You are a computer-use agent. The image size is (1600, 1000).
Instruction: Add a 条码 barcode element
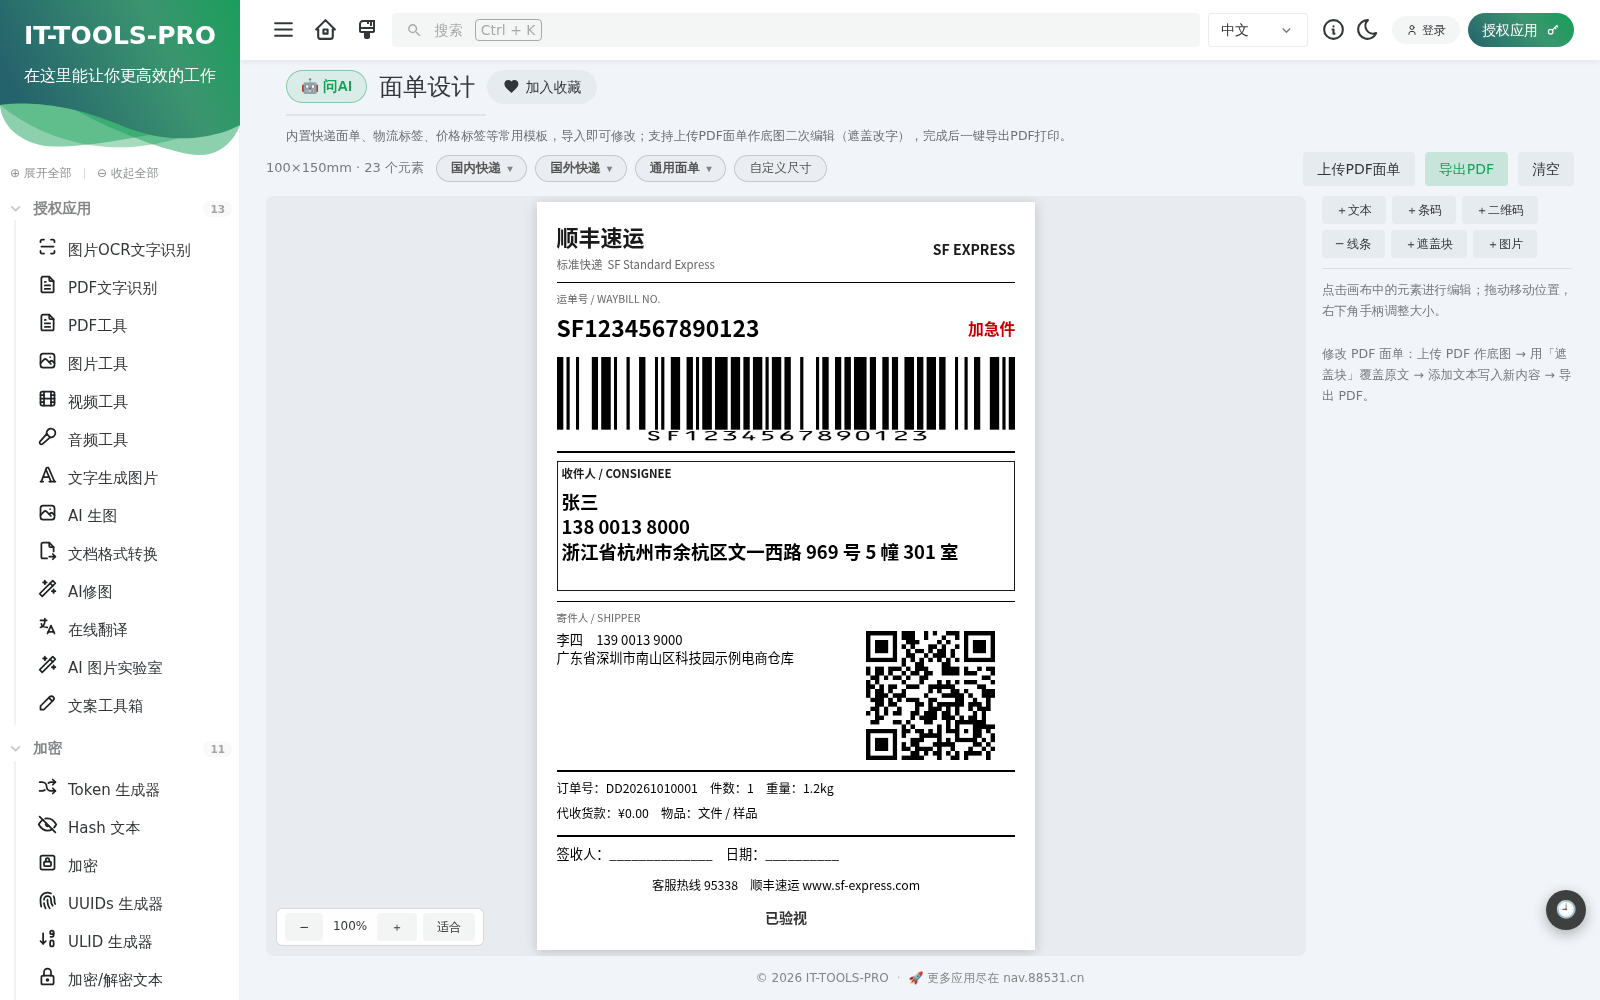click(x=1424, y=210)
